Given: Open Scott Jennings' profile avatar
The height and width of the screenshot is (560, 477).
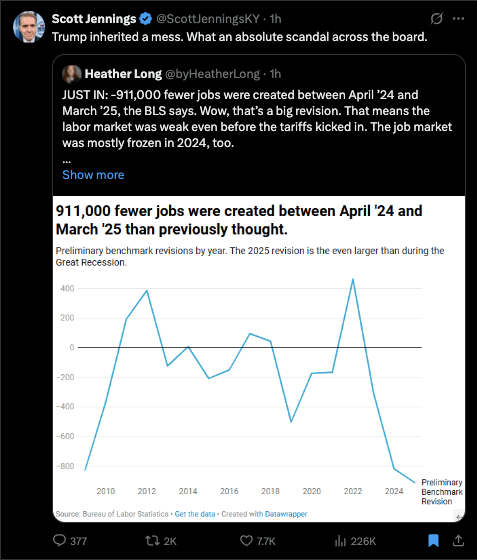Looking at the screenshot, I should pyautogui.click(x=29, y=27).
